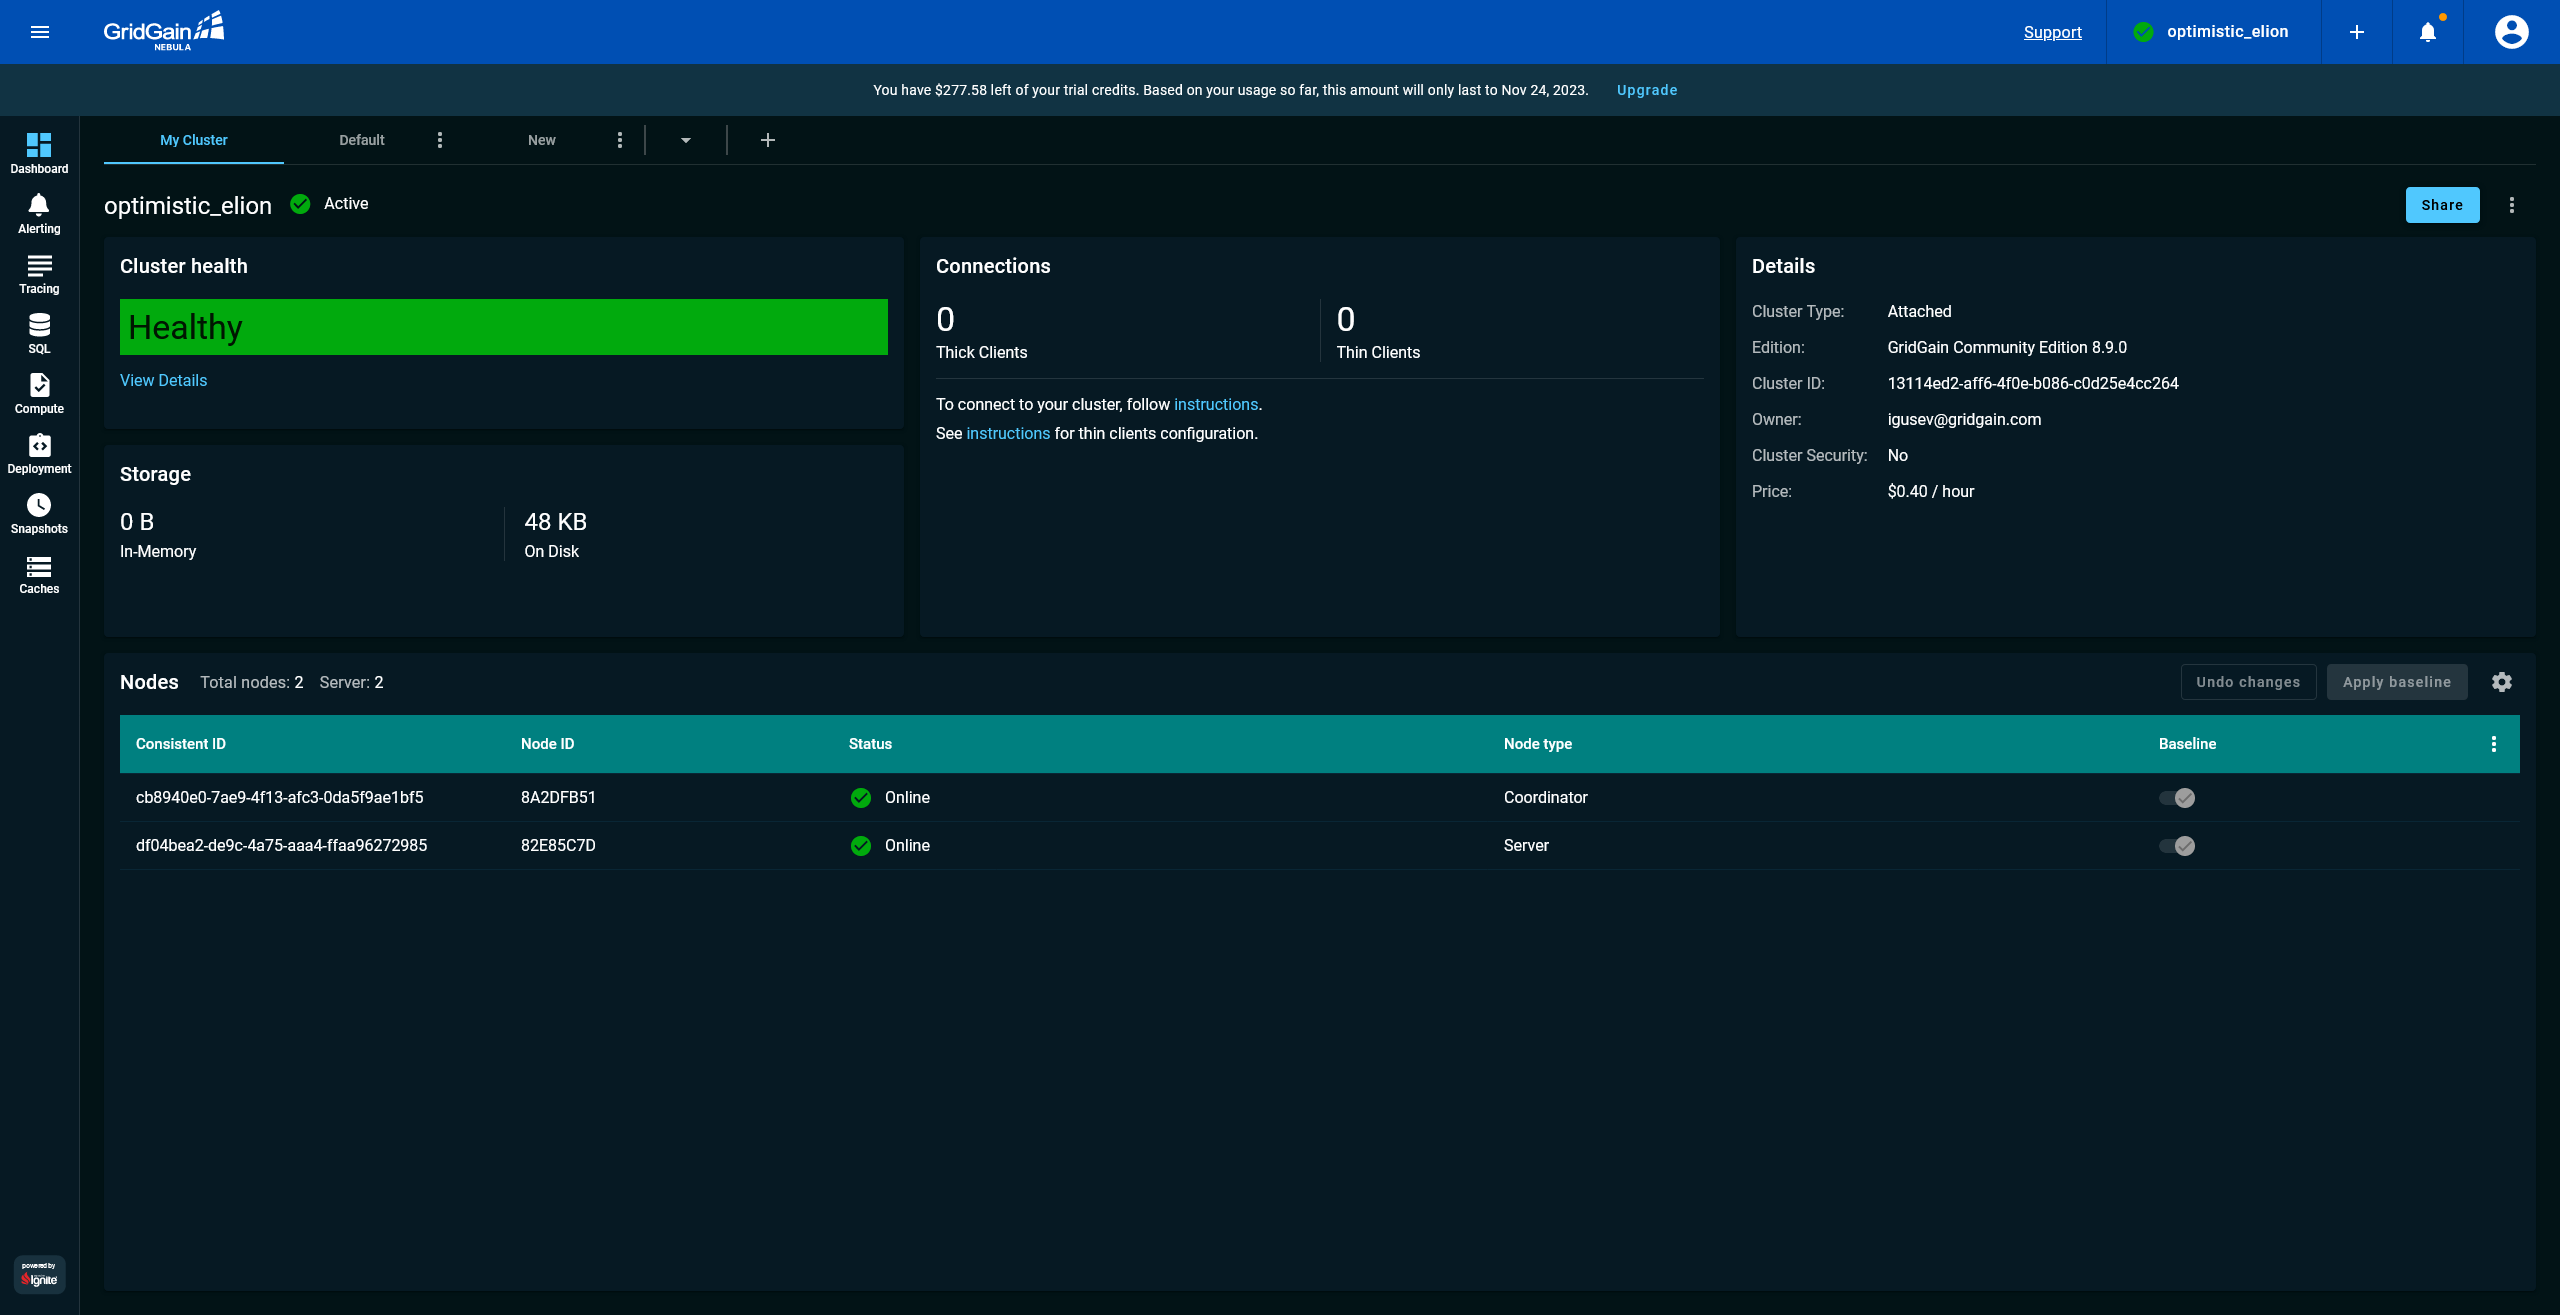
Task: Open the SQL section
Action: [x=39, y=334]
